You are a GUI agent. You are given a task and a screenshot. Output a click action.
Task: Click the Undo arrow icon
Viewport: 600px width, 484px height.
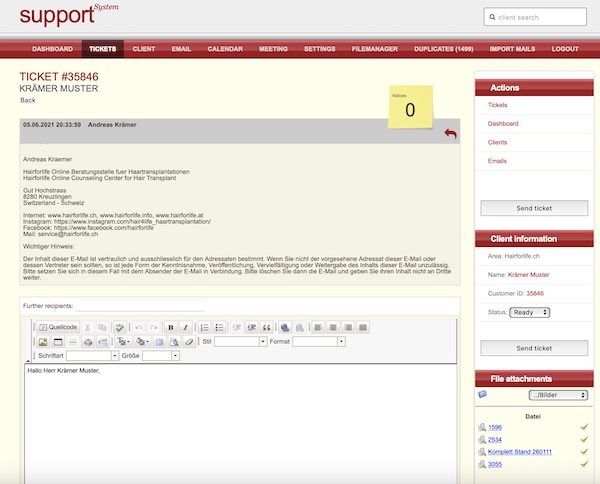[139, 327]
